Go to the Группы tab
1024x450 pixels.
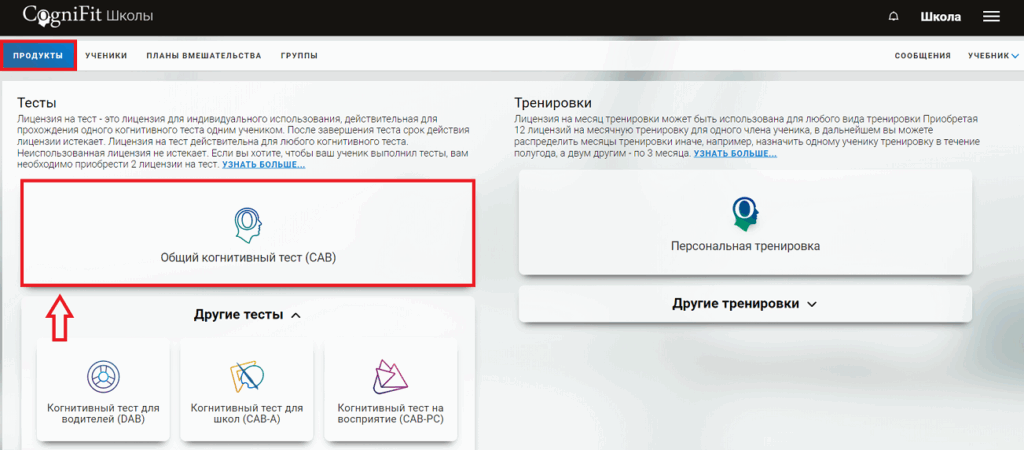(299, 56)
